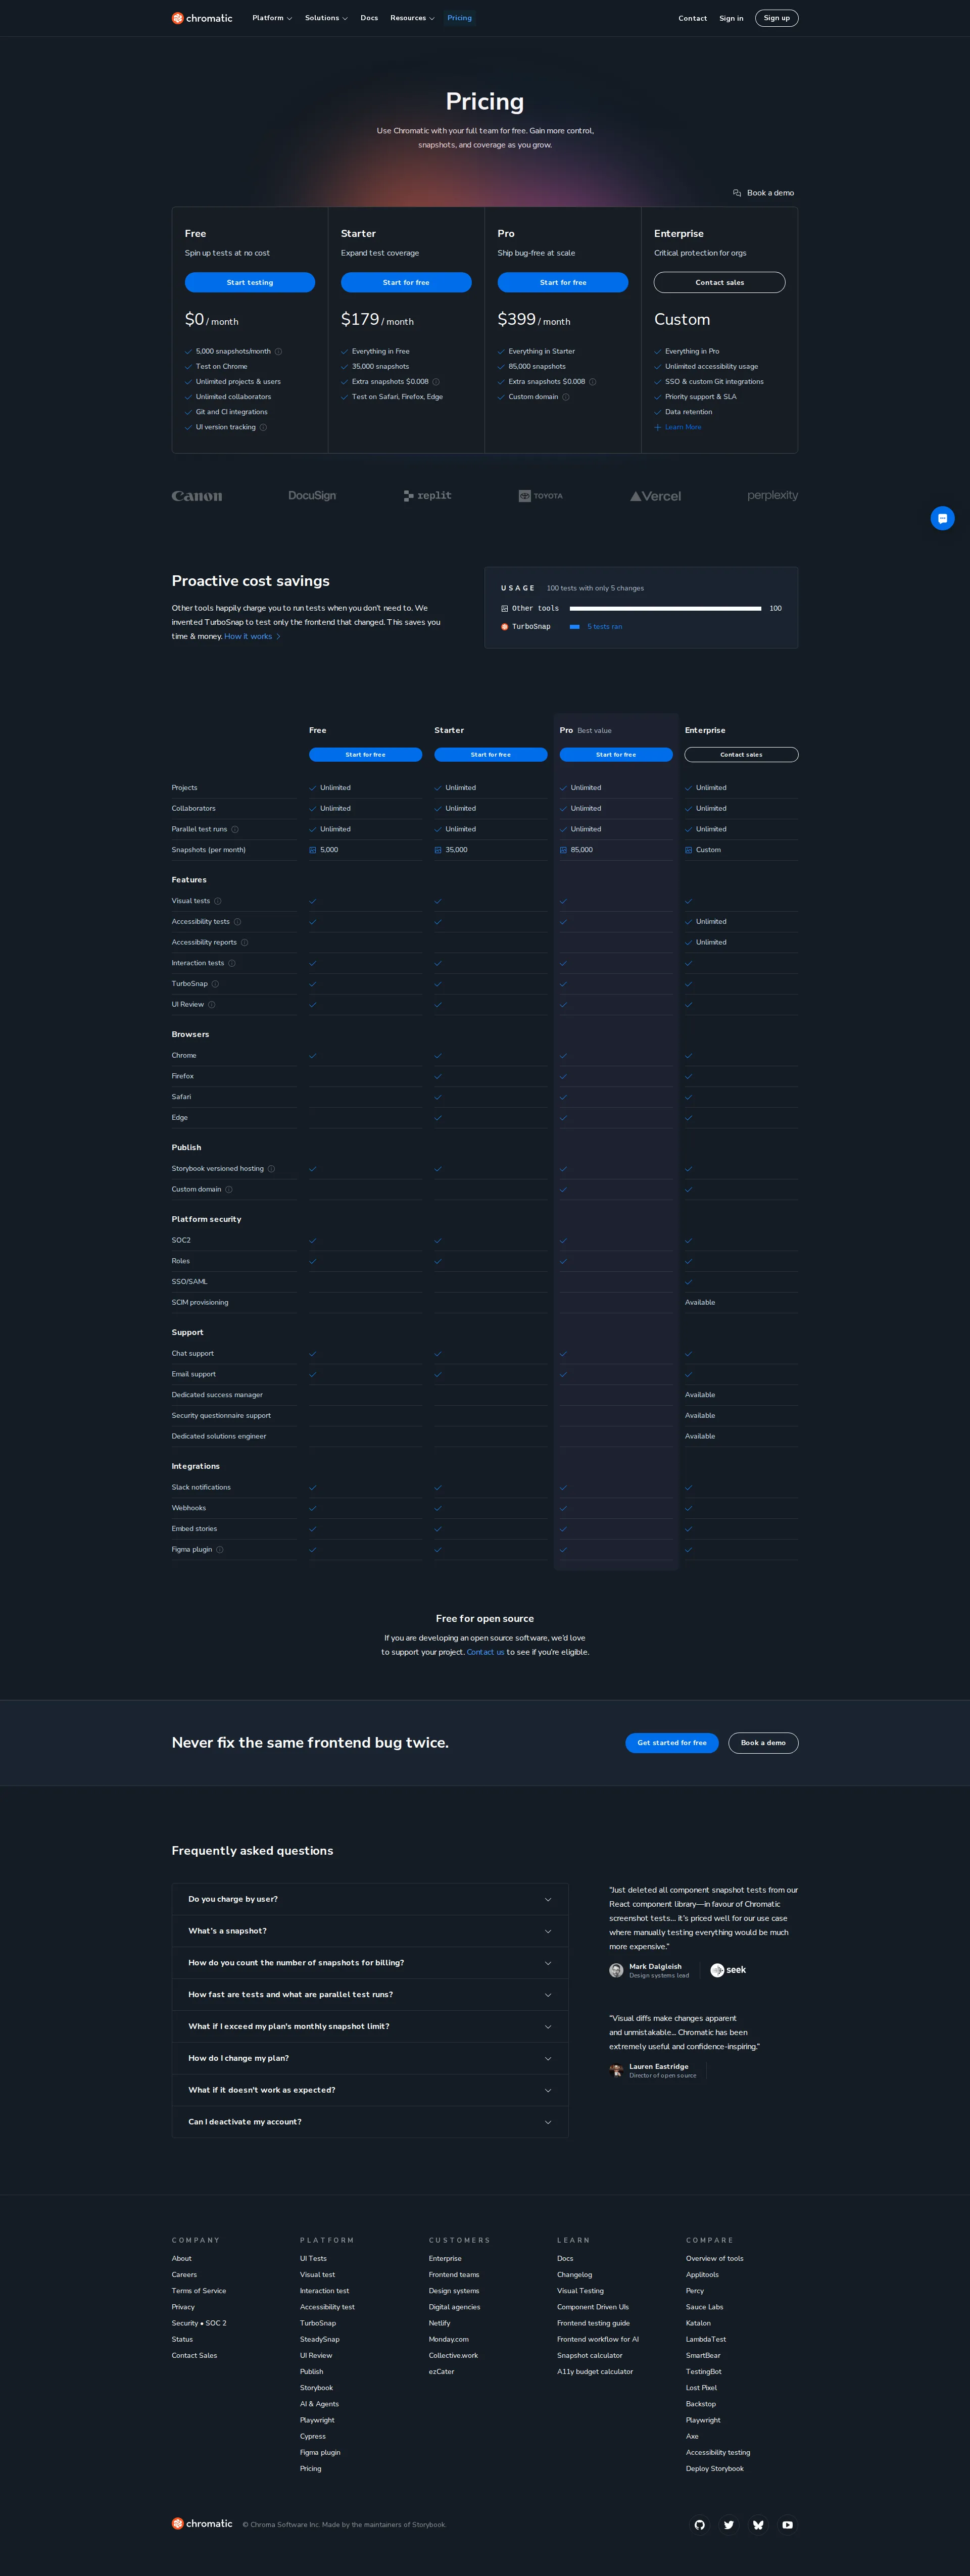Open Careers link in footer
The height and width of the screenshot is (2576, 970).
(184, 2275)
